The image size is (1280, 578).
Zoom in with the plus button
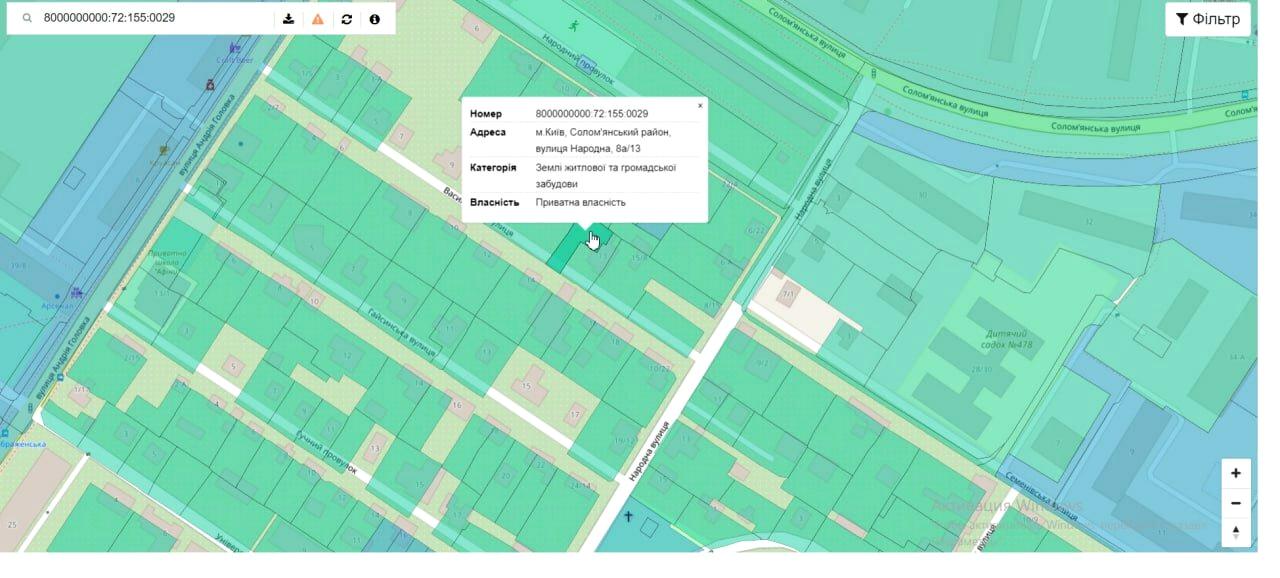pos(1236,473)
